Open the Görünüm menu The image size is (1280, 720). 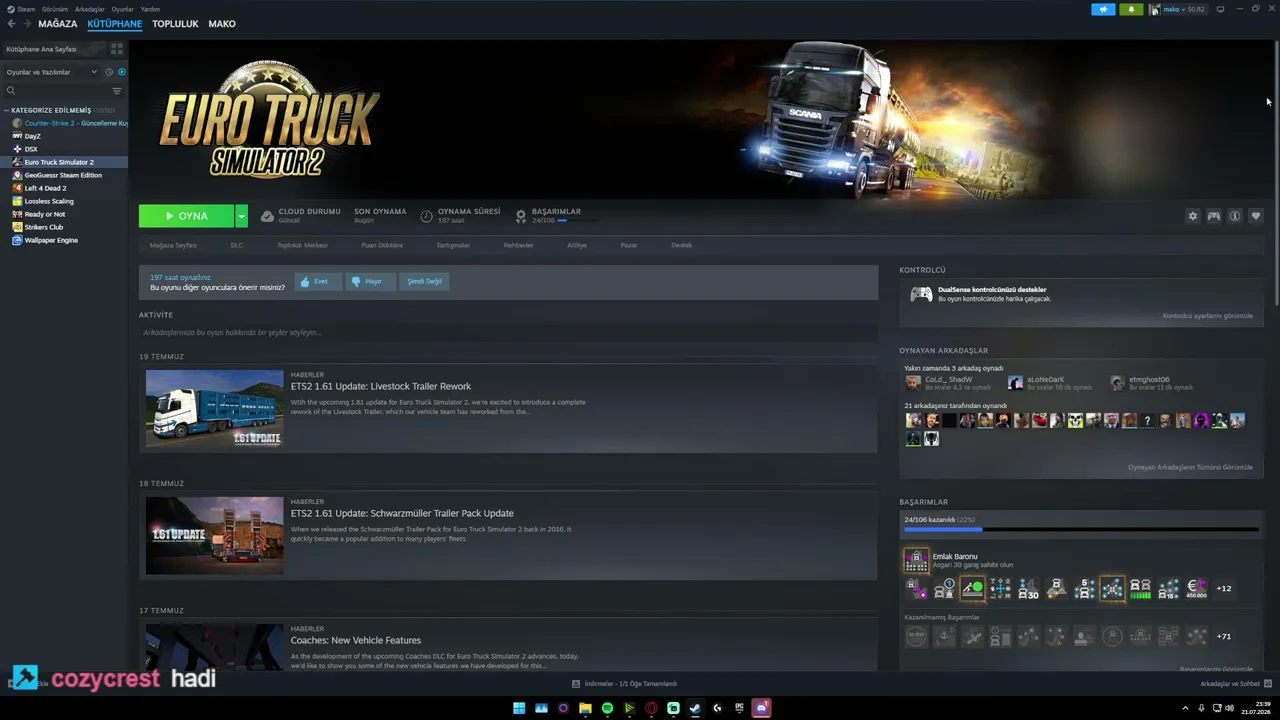[x=55, y=9]
